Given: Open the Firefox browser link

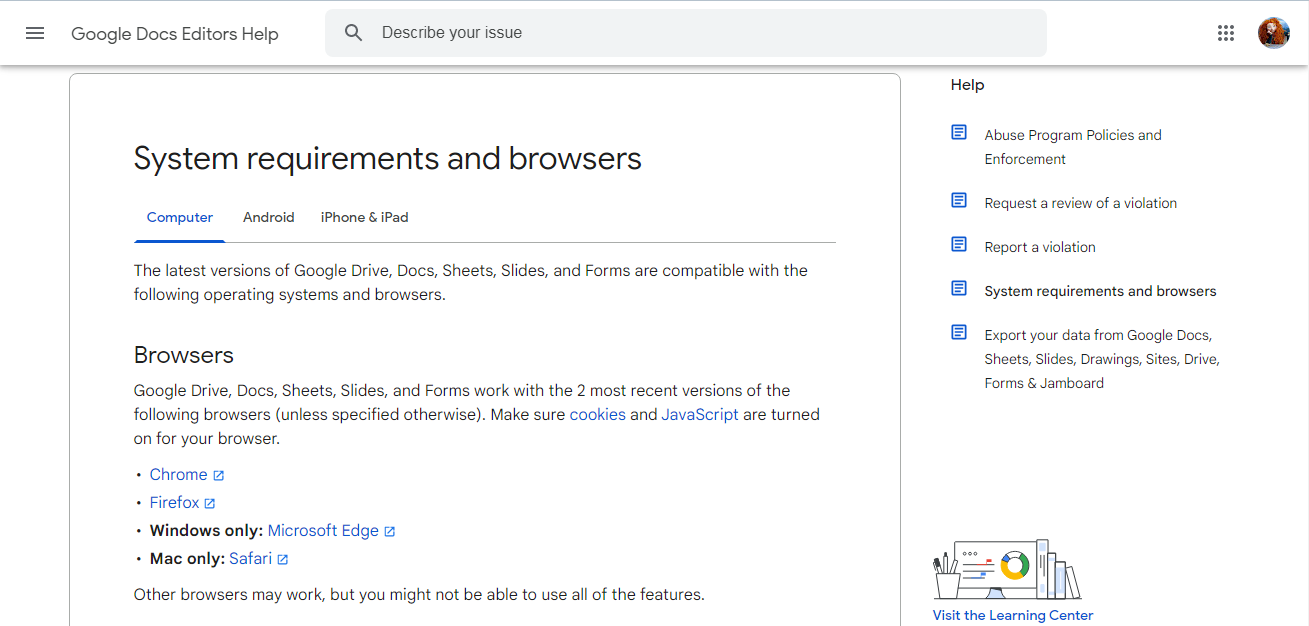Looking at the screenshot, I should pos(175,503).
